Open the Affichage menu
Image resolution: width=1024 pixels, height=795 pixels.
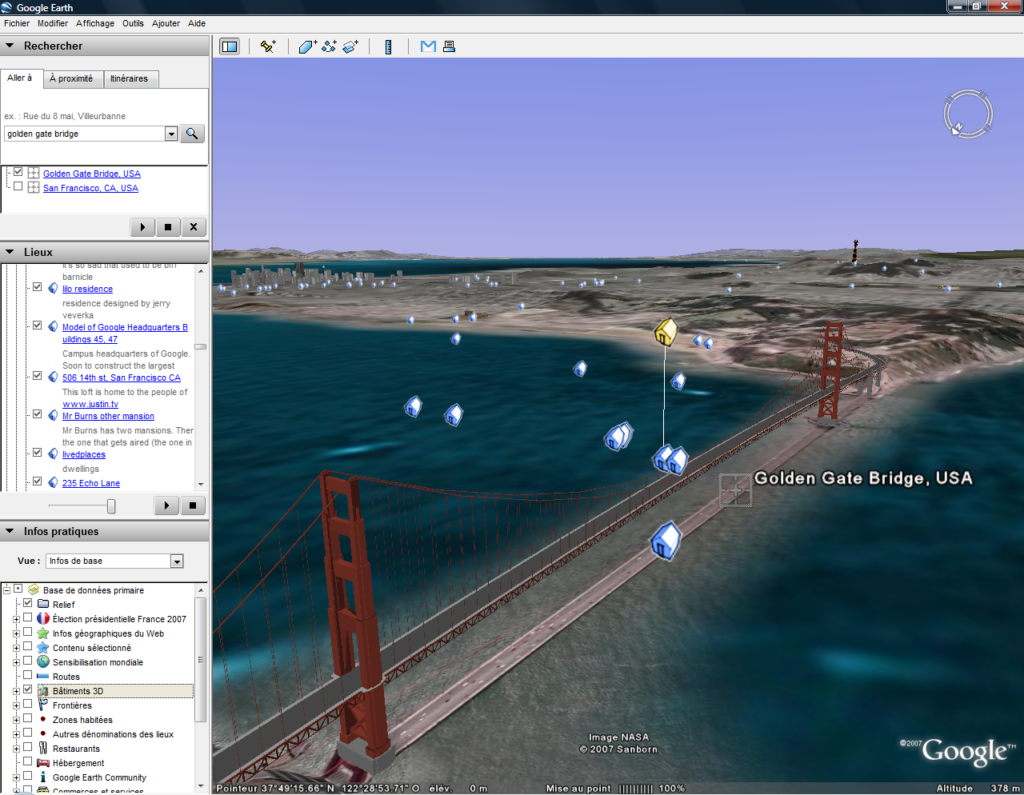[95, 23]
